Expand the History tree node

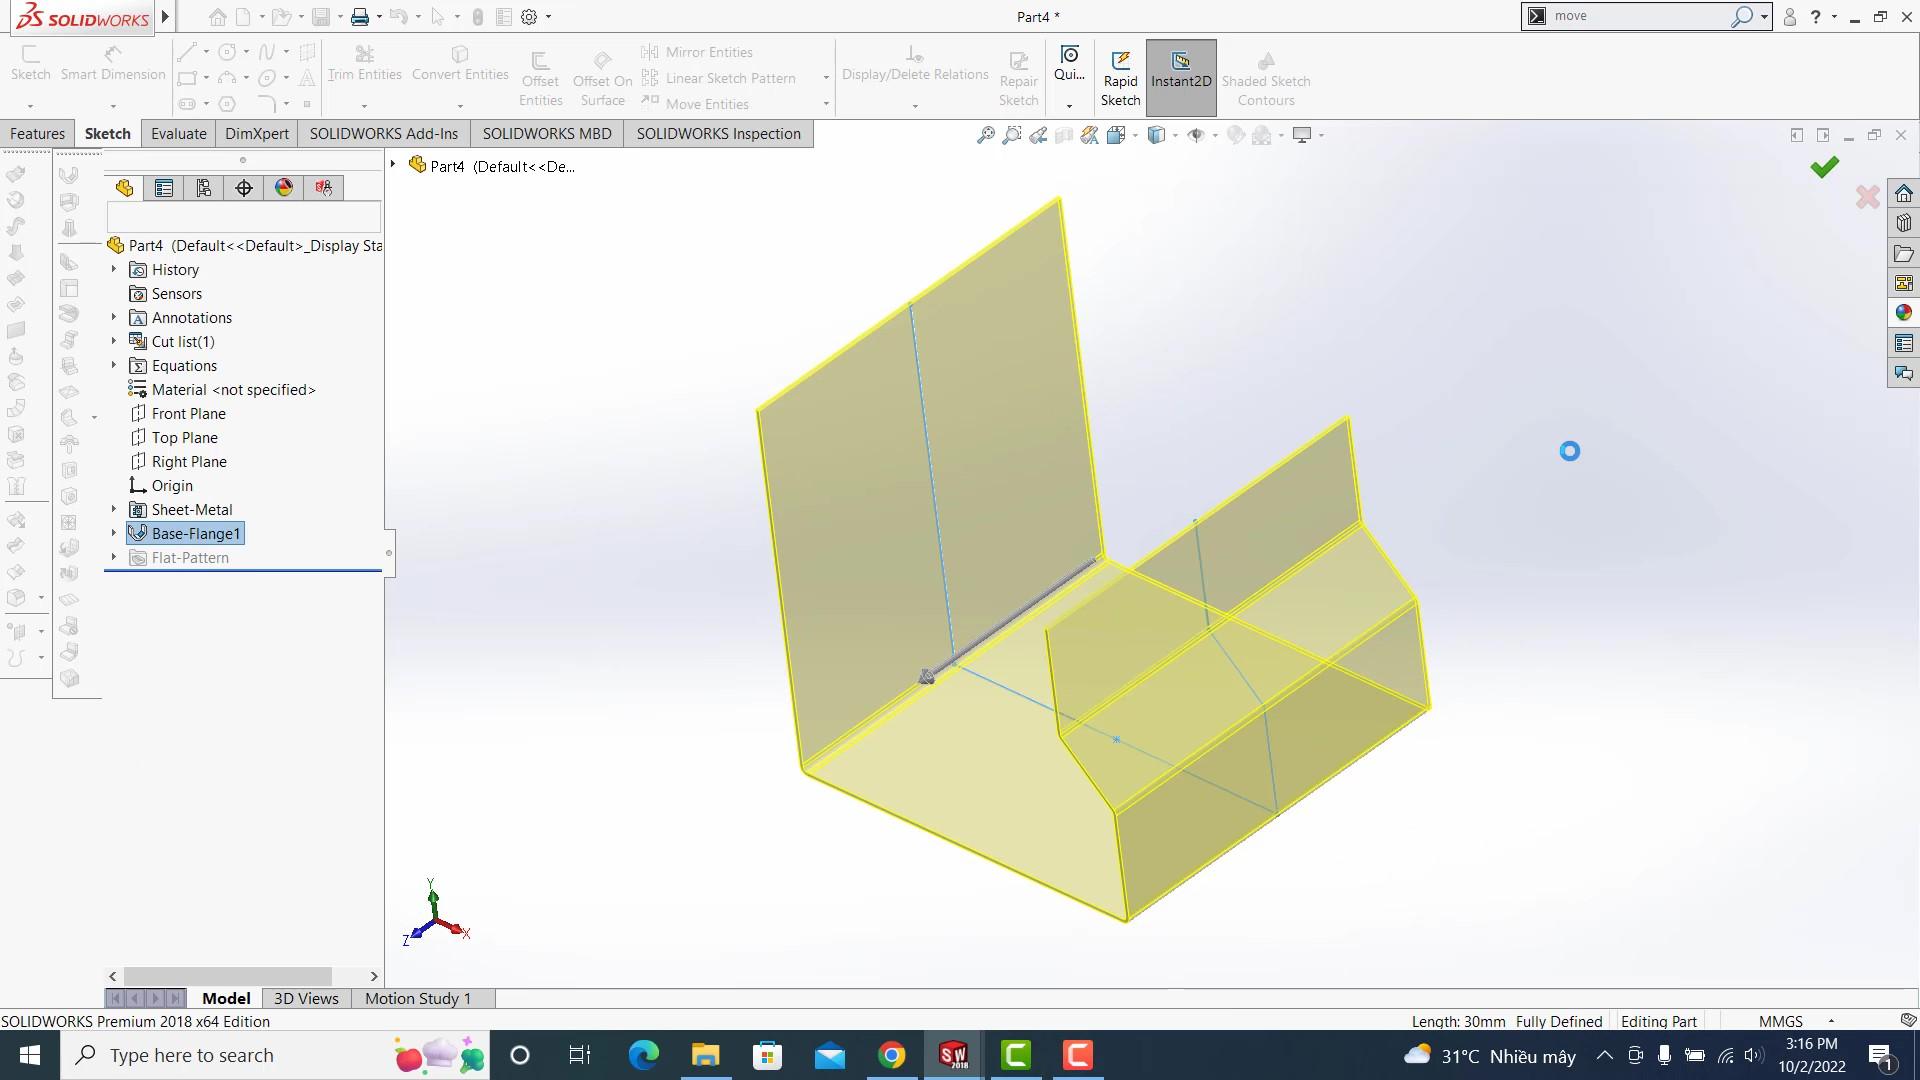coord(114,270)
